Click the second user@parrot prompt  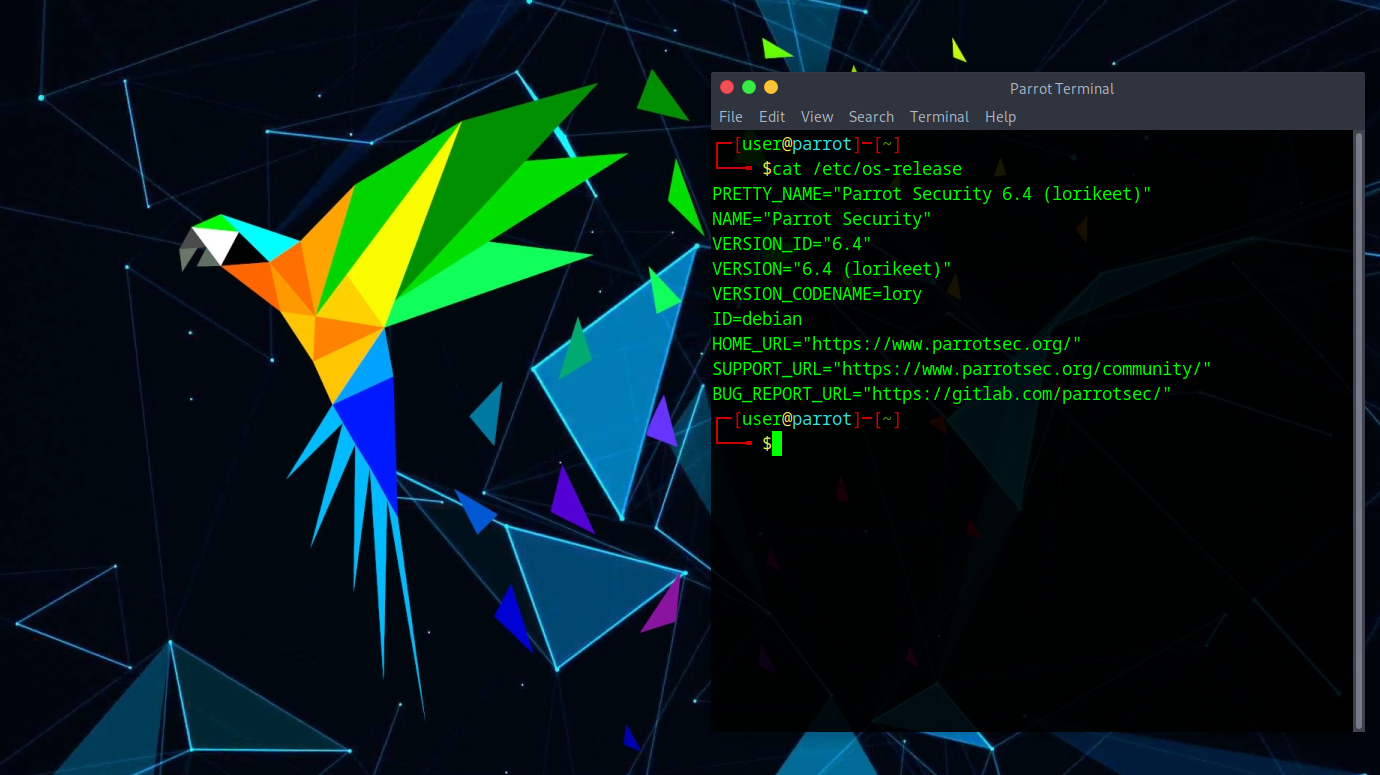797,419
